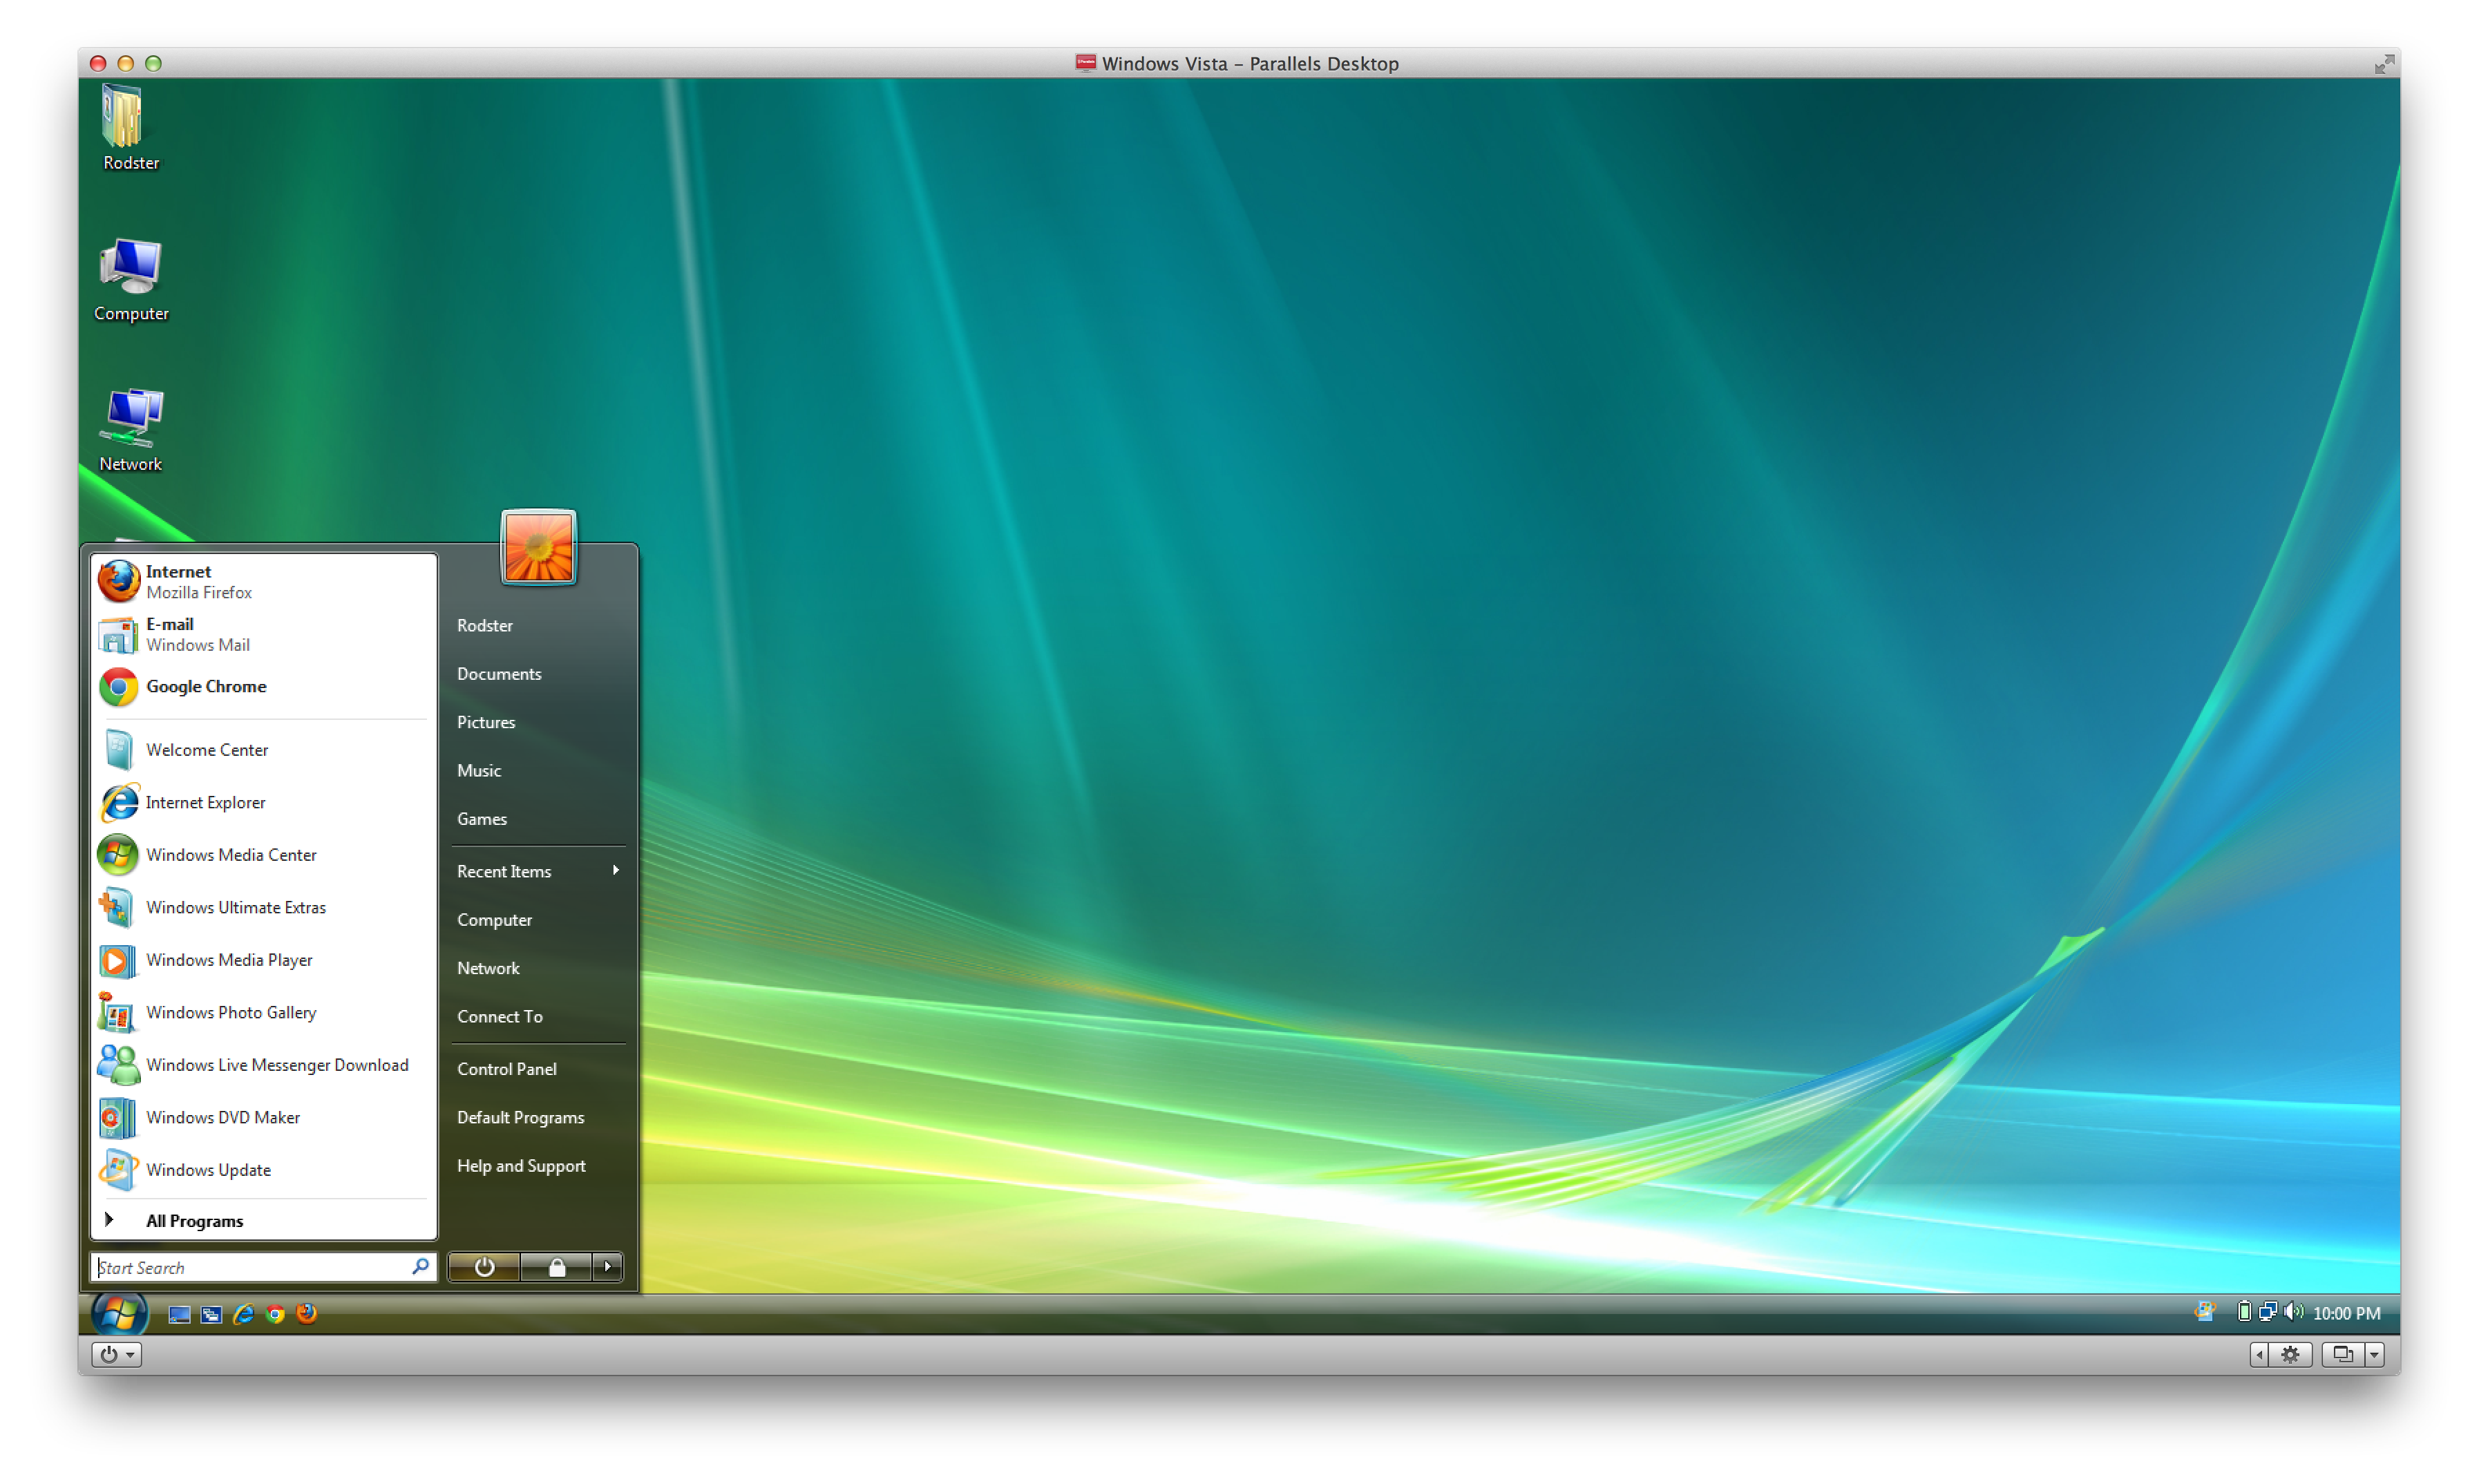The image size is (2479, 1484).
Task: Open Windows Live Messenger Download
Action: click(x=263, y=1064)
